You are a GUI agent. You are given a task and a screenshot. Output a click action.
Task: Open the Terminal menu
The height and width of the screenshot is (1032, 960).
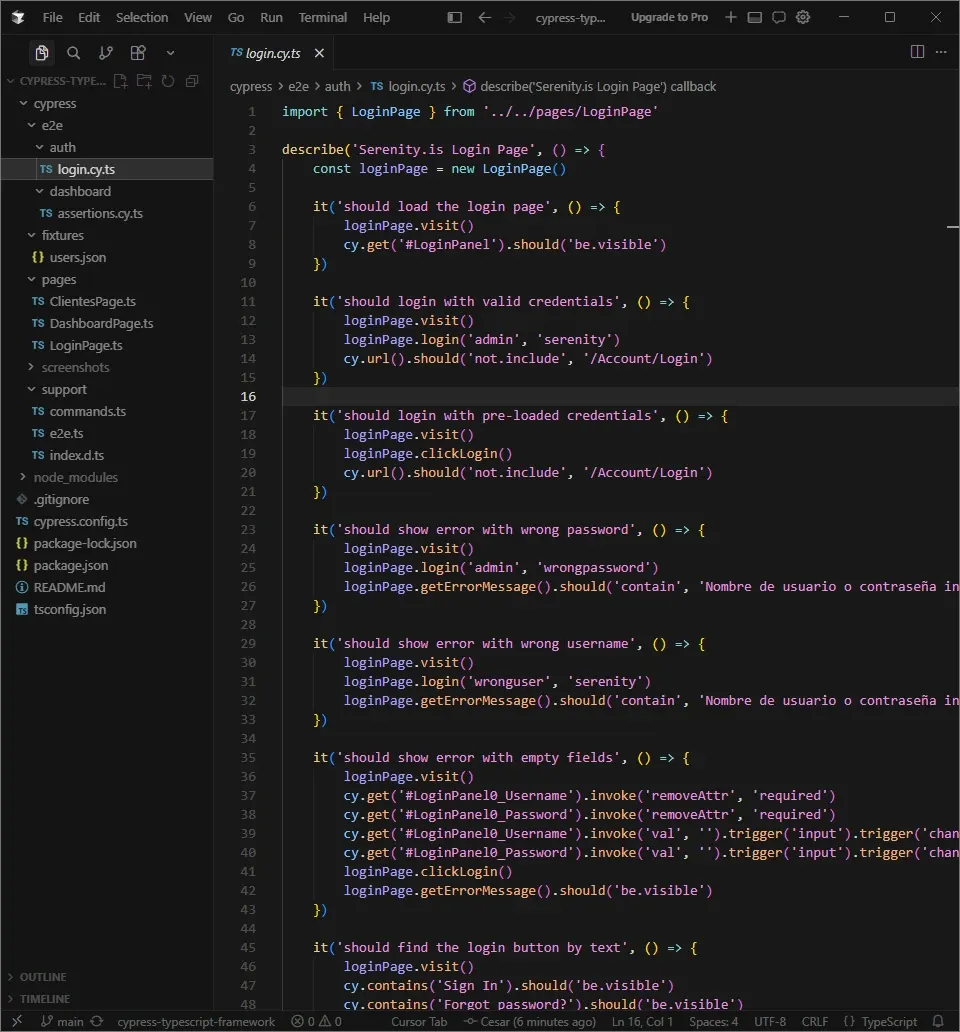coord(322,17)
